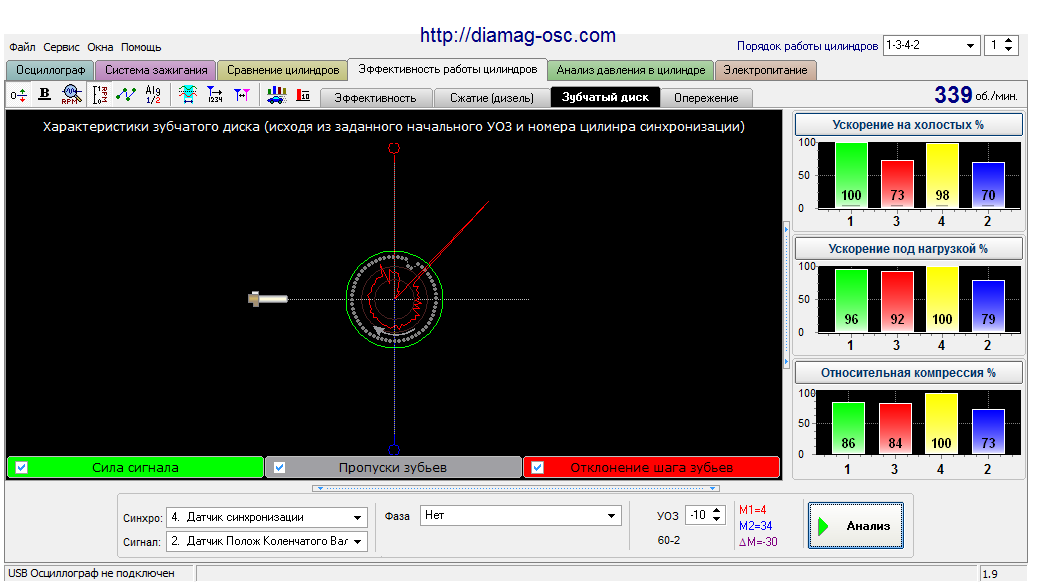Image resolution: width=1040 pixels, height=586 pixels.
Task: Switch algorithm with Alg 1/2 icon
Action: [x=153, y=94]
